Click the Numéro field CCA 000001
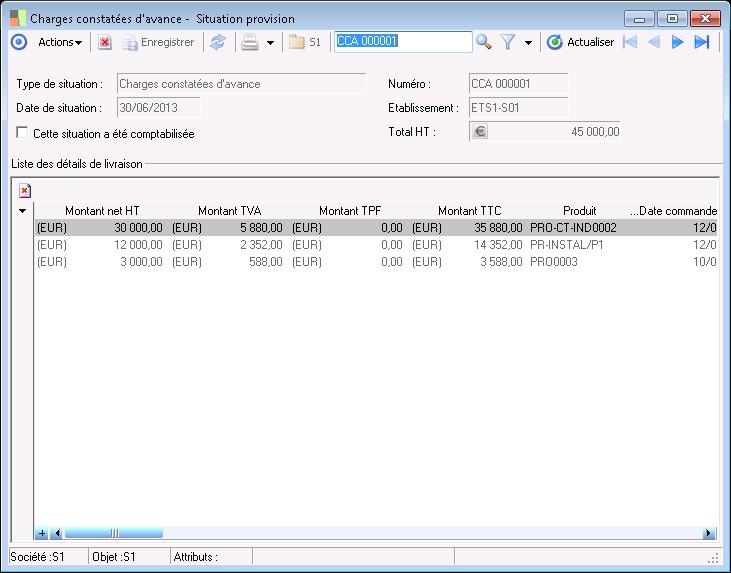The height and width of the screenshot is (573, 731). (518, 84)
